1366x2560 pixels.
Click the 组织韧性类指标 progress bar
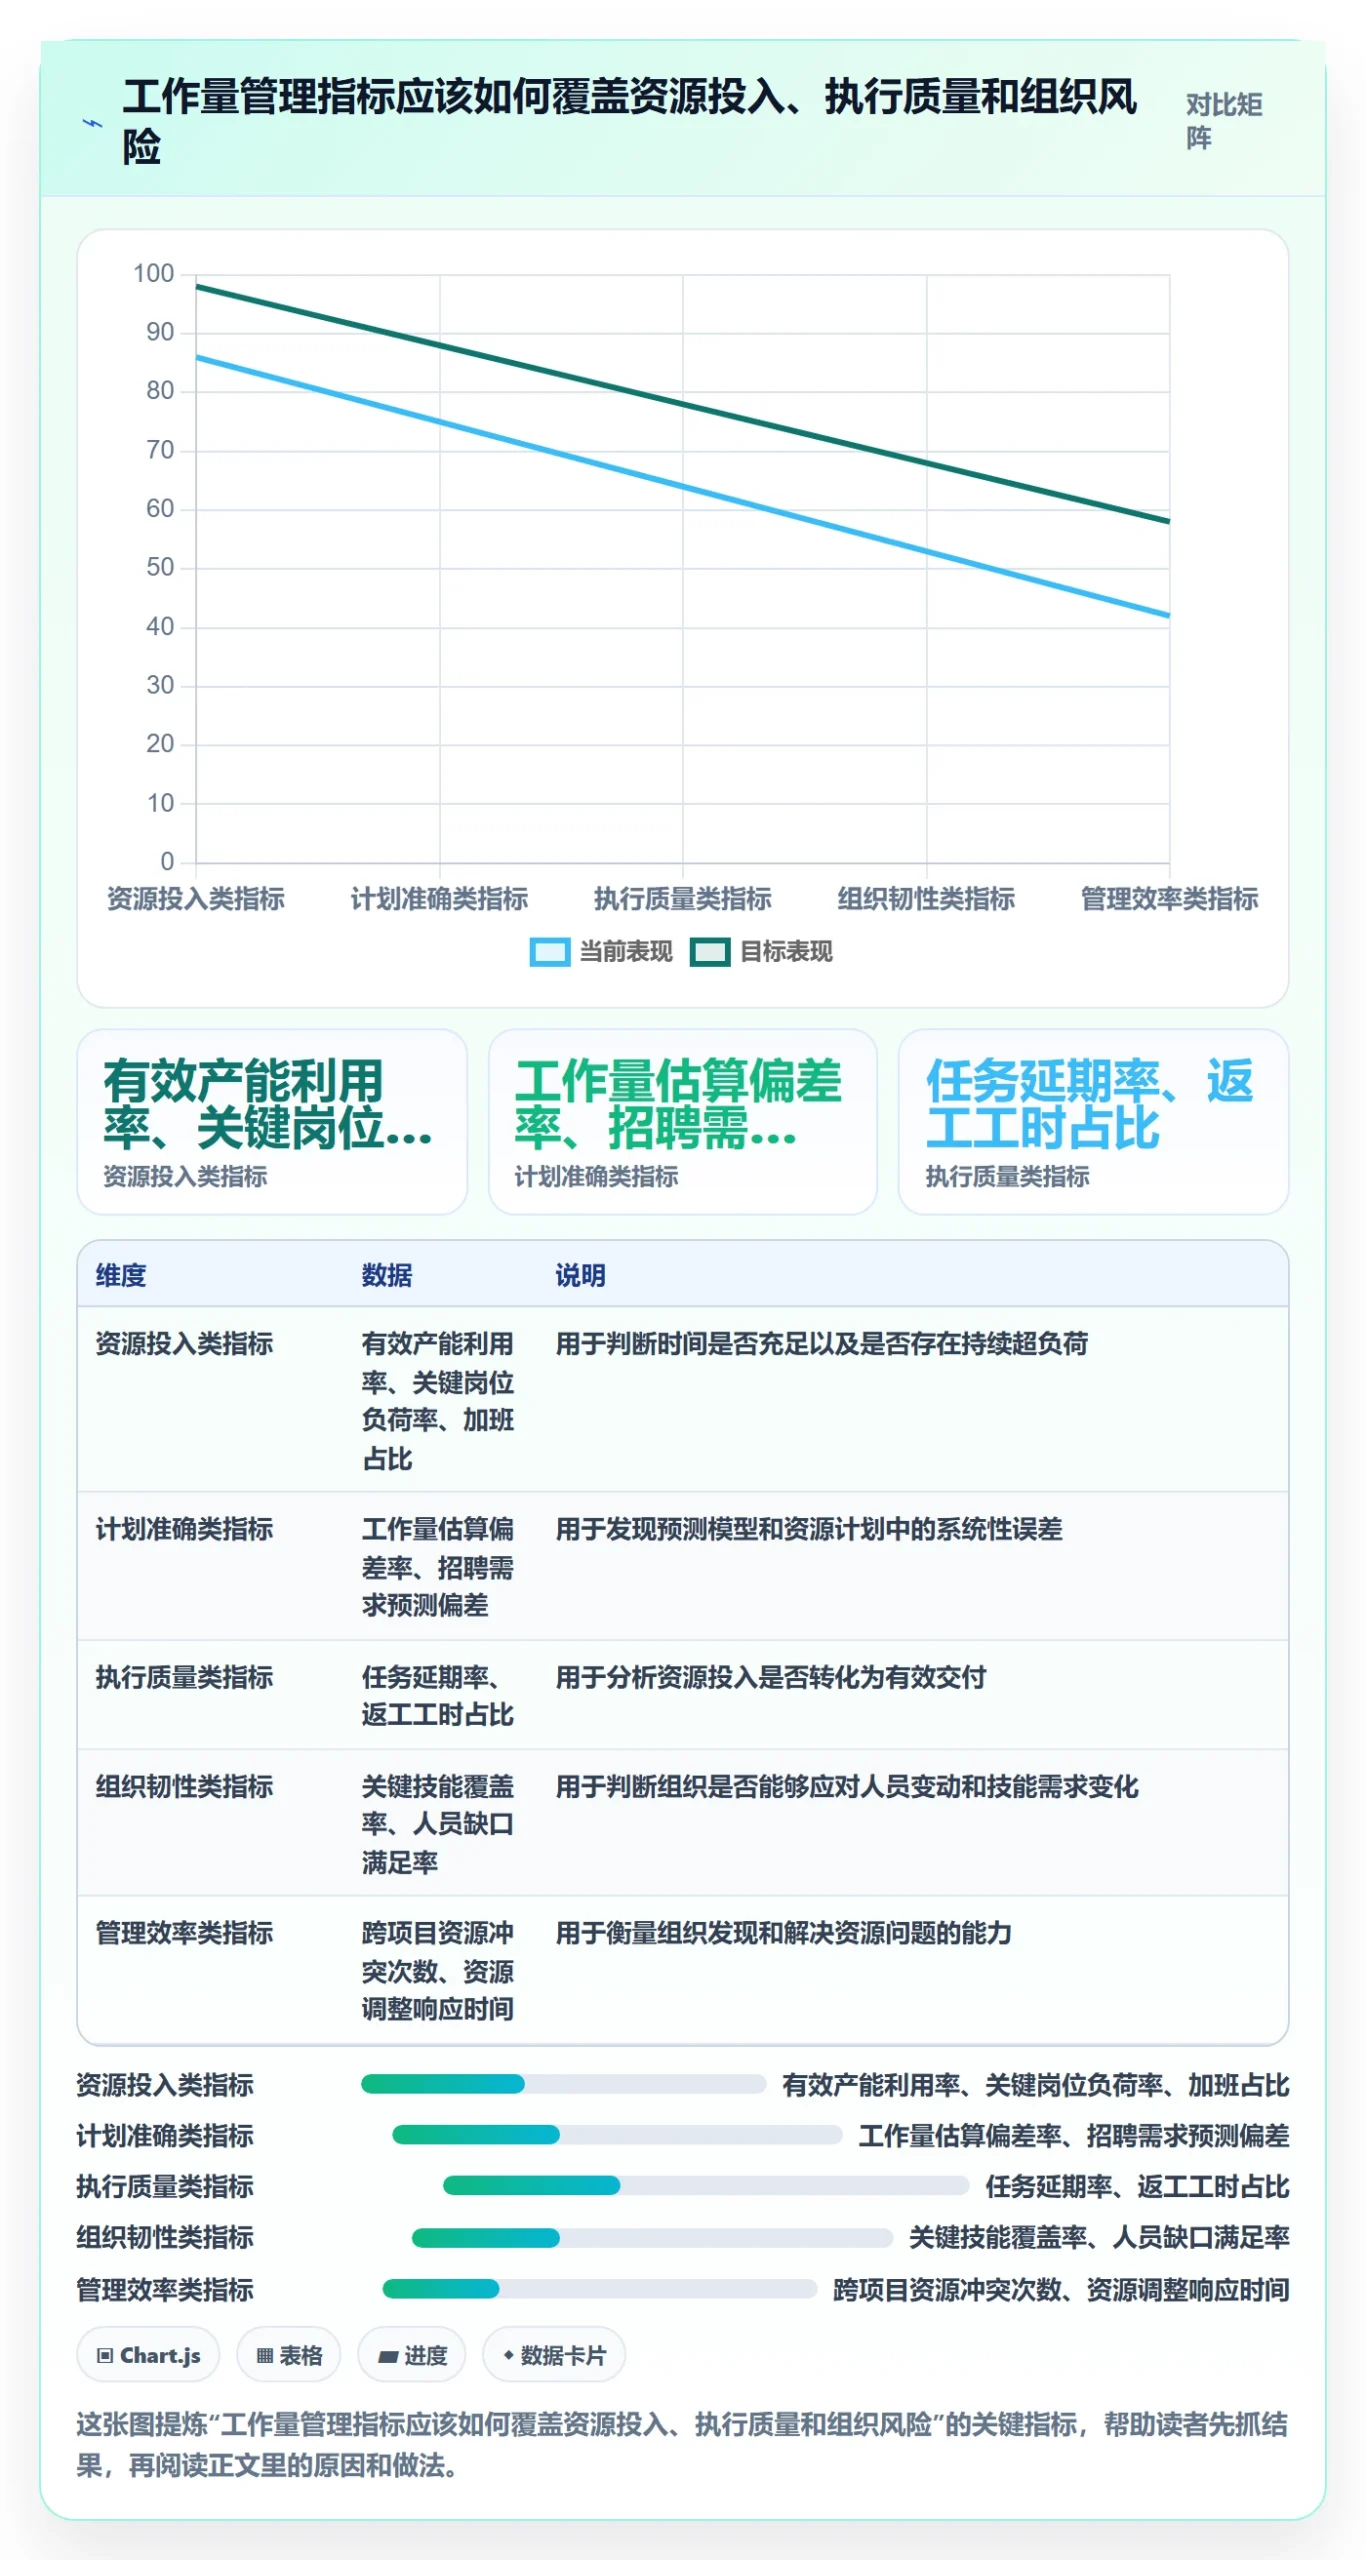coord(652,2236)
